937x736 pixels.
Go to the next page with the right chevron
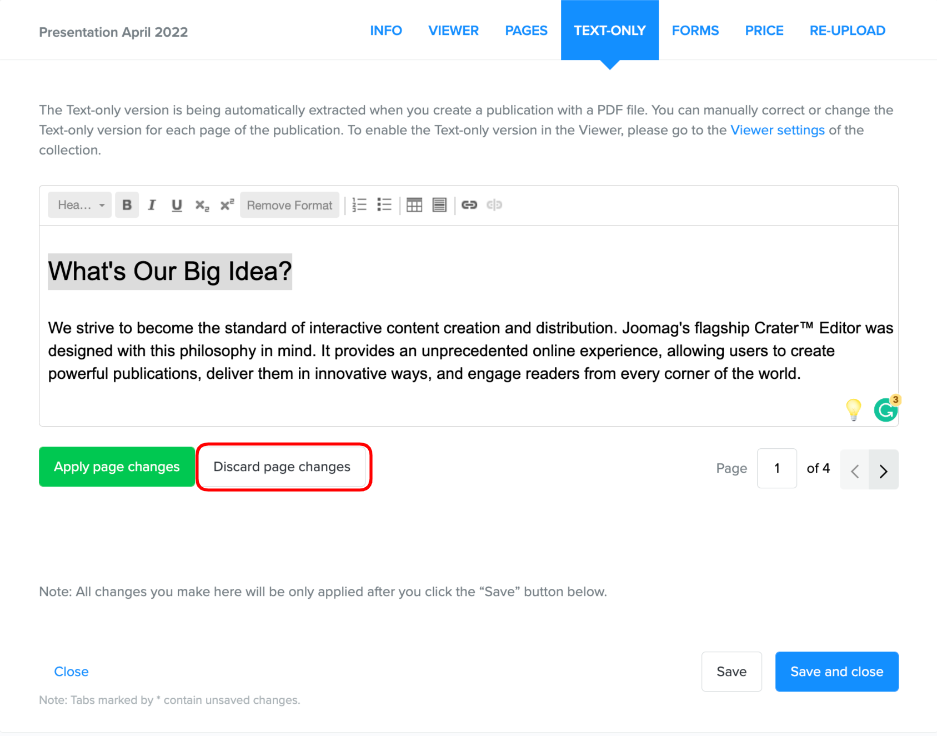(x=883, y=469)
